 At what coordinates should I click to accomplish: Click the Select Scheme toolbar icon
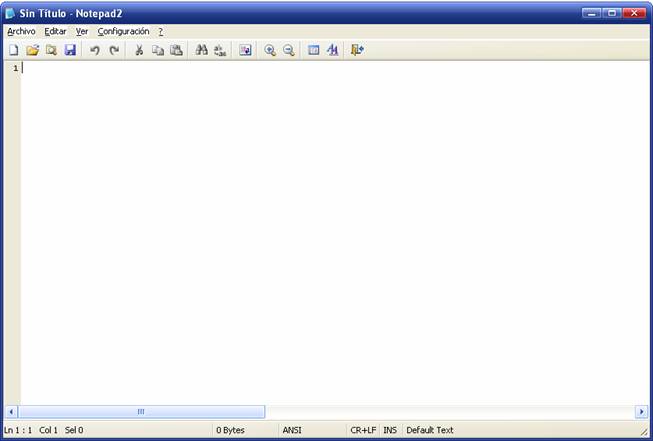(314, 50)
